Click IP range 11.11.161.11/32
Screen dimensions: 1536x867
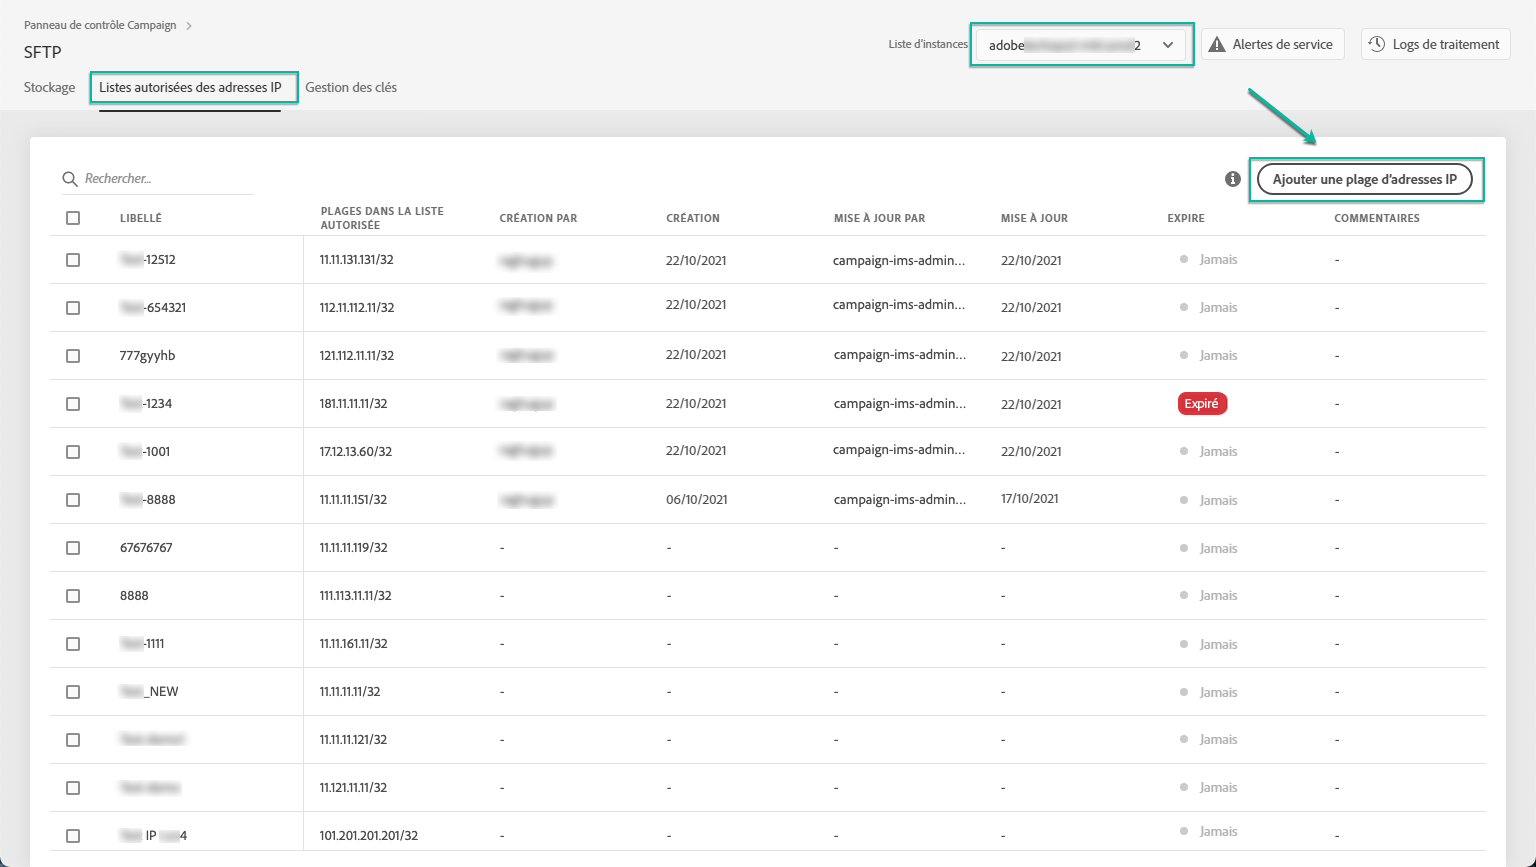(x=354, y=644)
